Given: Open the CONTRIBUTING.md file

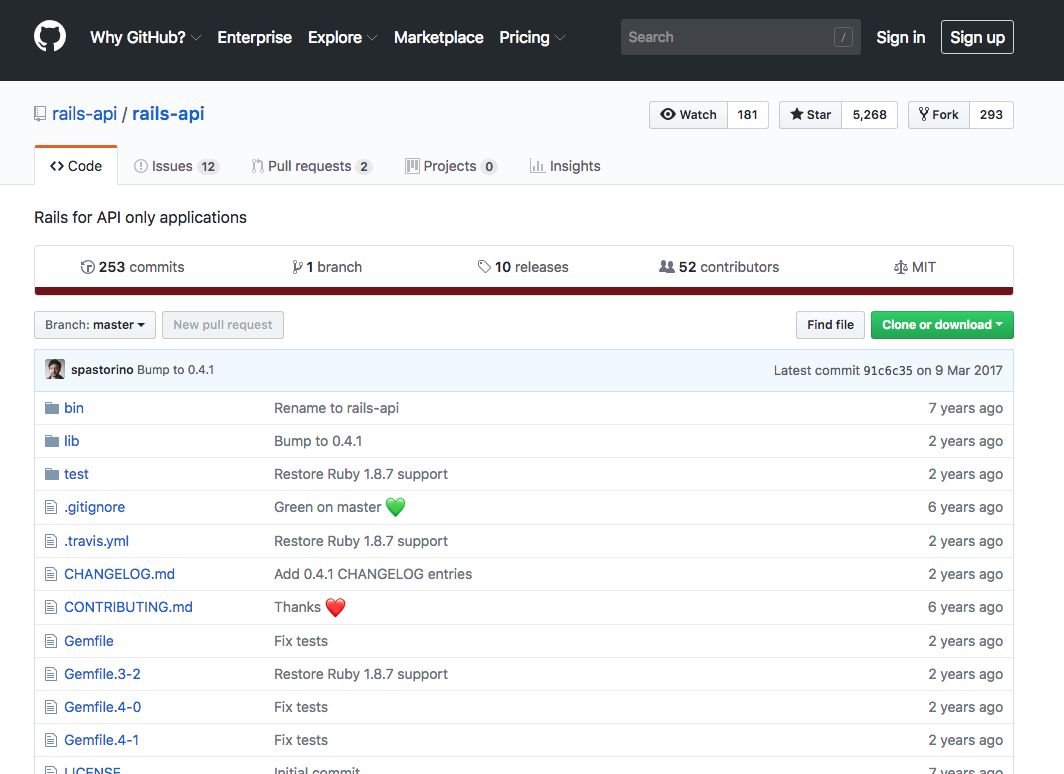Looking at the screenshot, I should click(x=128, y=607).
